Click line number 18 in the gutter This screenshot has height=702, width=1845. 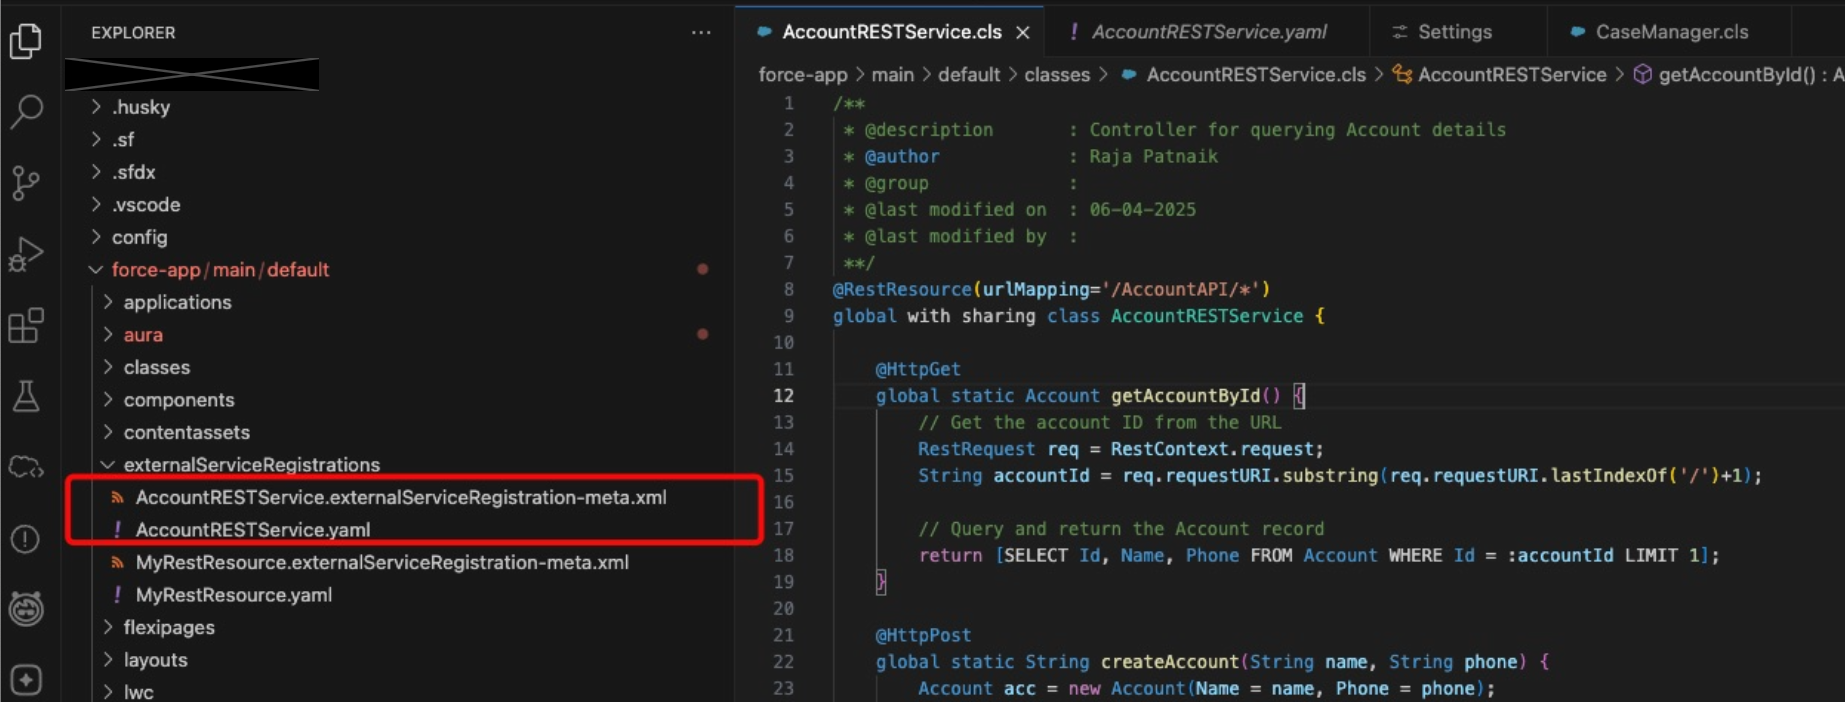[783, 555]
